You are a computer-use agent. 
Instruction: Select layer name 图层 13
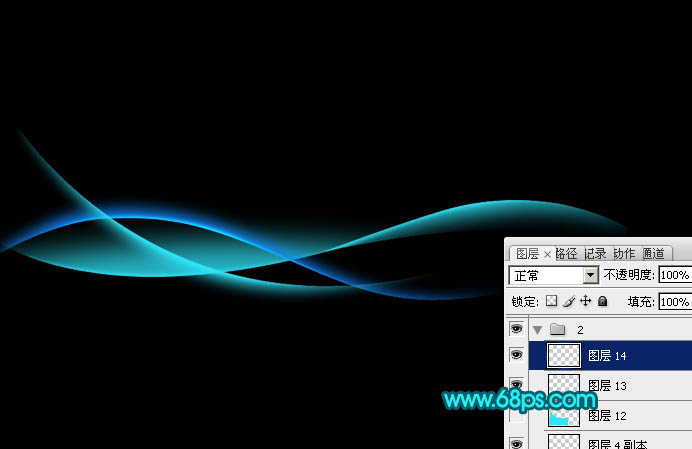(x=607, y=386)
